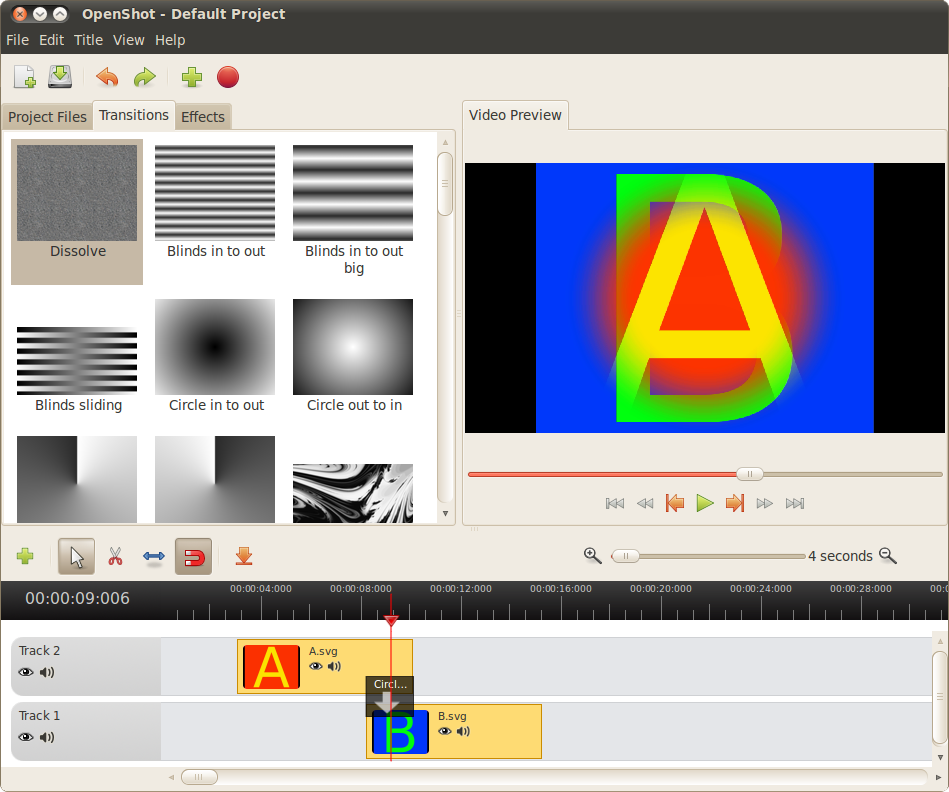Click the Add Marker icon
This screenshot has width=949, height=792.
(x=243, y=556)
